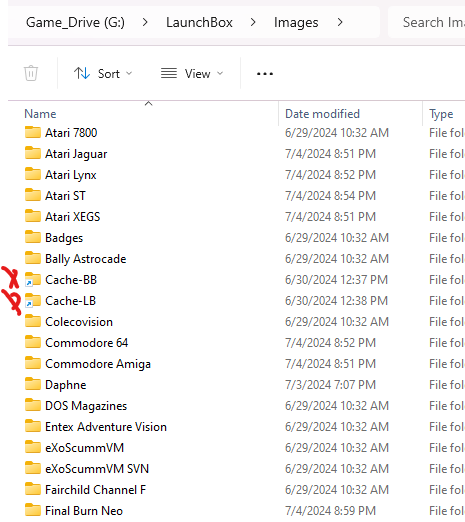Expand the chevron after the Images breadcrumb

340,22
